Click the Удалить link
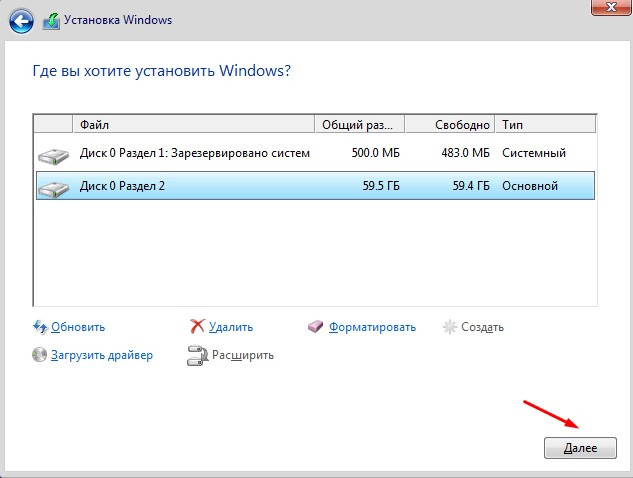This screenshot has width=633, height=478. tap(231, 327)
